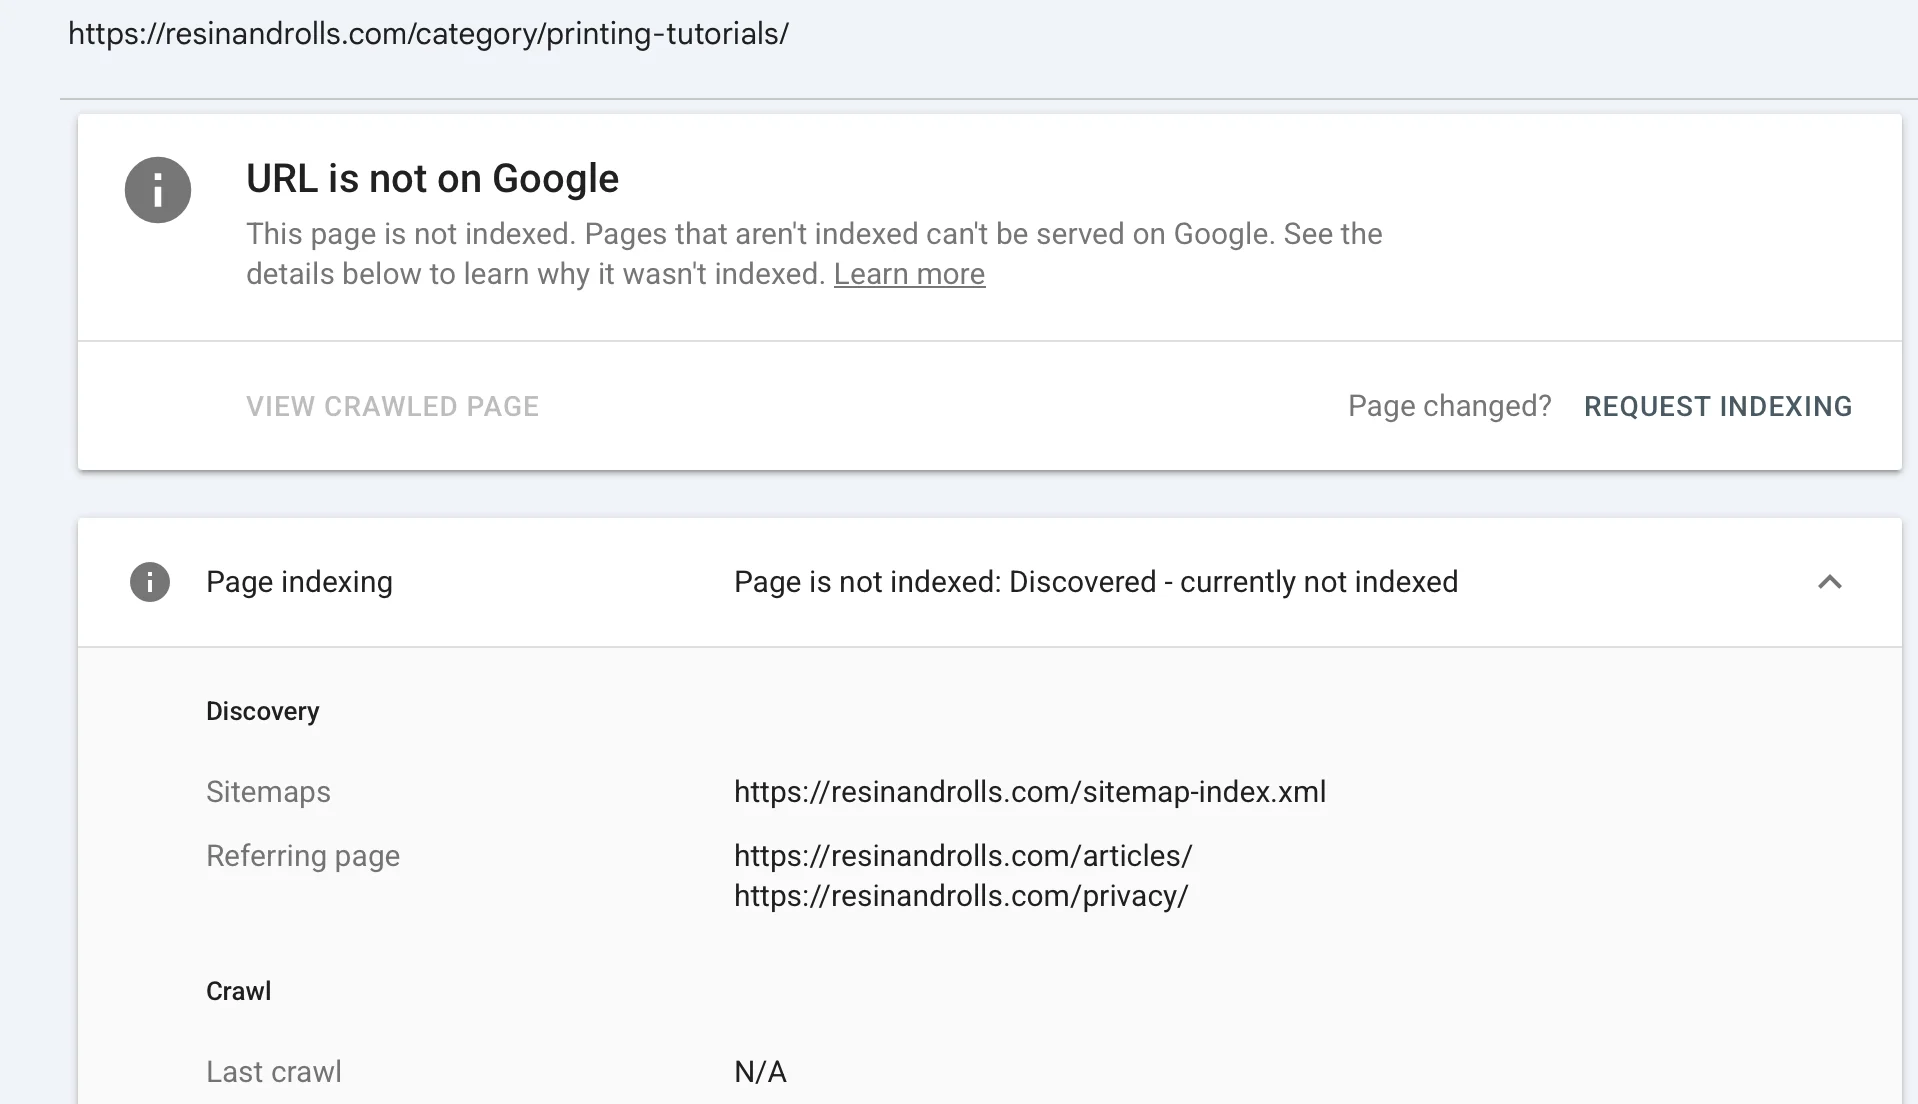Click the Crawl section heading
The width and height of the screenshot is (1918, 1104).
238,991
